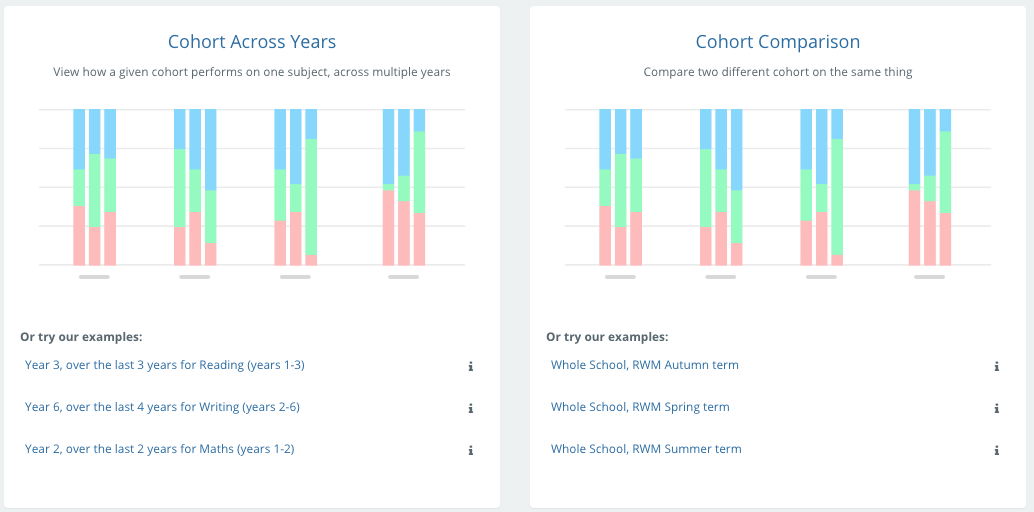Select Whole School RWM Autumn term example
1034x512 pixels.
[645, 365]
